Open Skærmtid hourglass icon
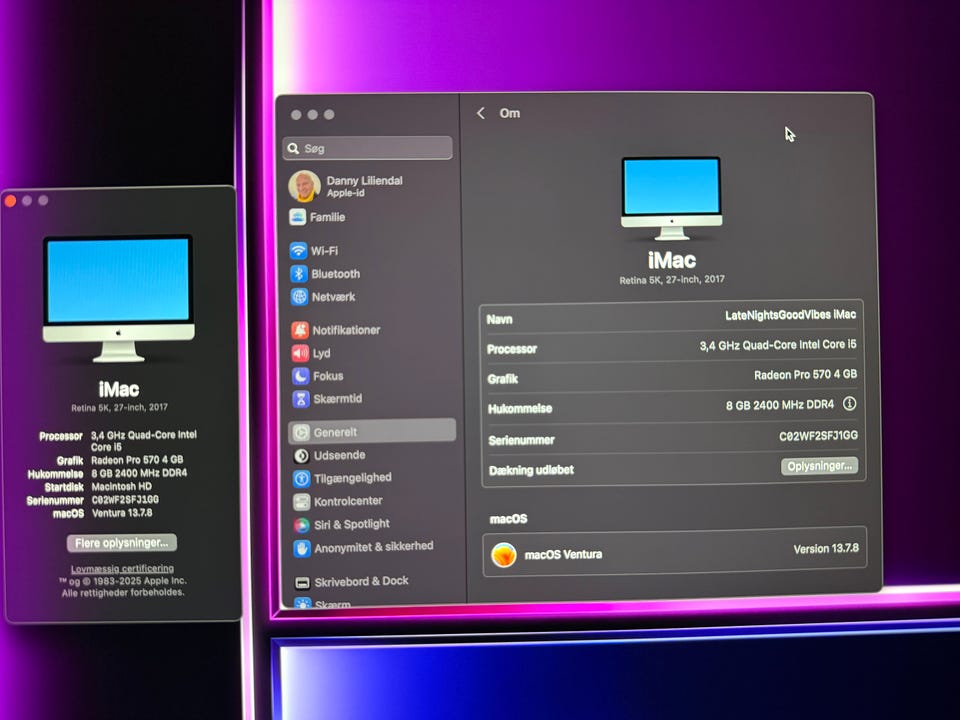 [301, 399]
